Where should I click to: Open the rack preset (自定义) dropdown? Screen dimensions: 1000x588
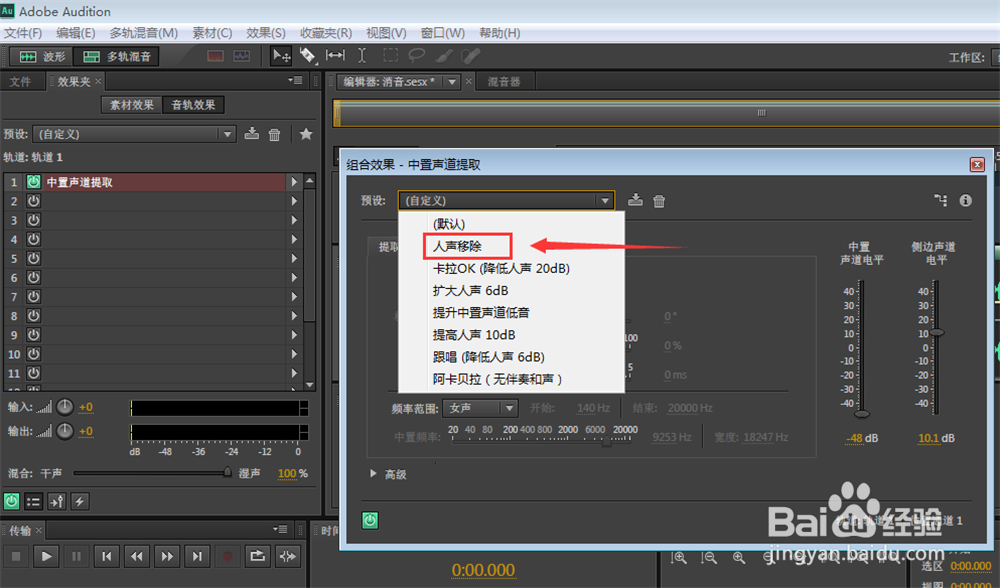(134, 134)
